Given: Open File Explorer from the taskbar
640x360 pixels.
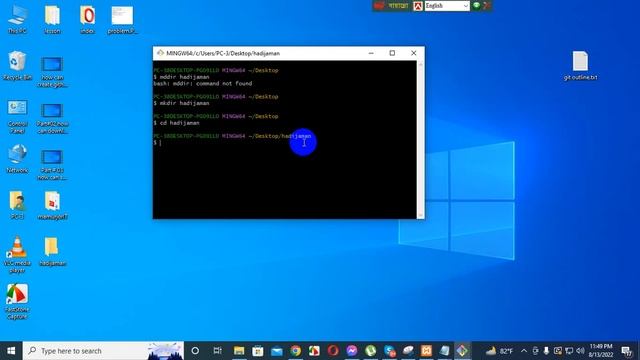Looking at the screenshot, I should tap(239, 351).
